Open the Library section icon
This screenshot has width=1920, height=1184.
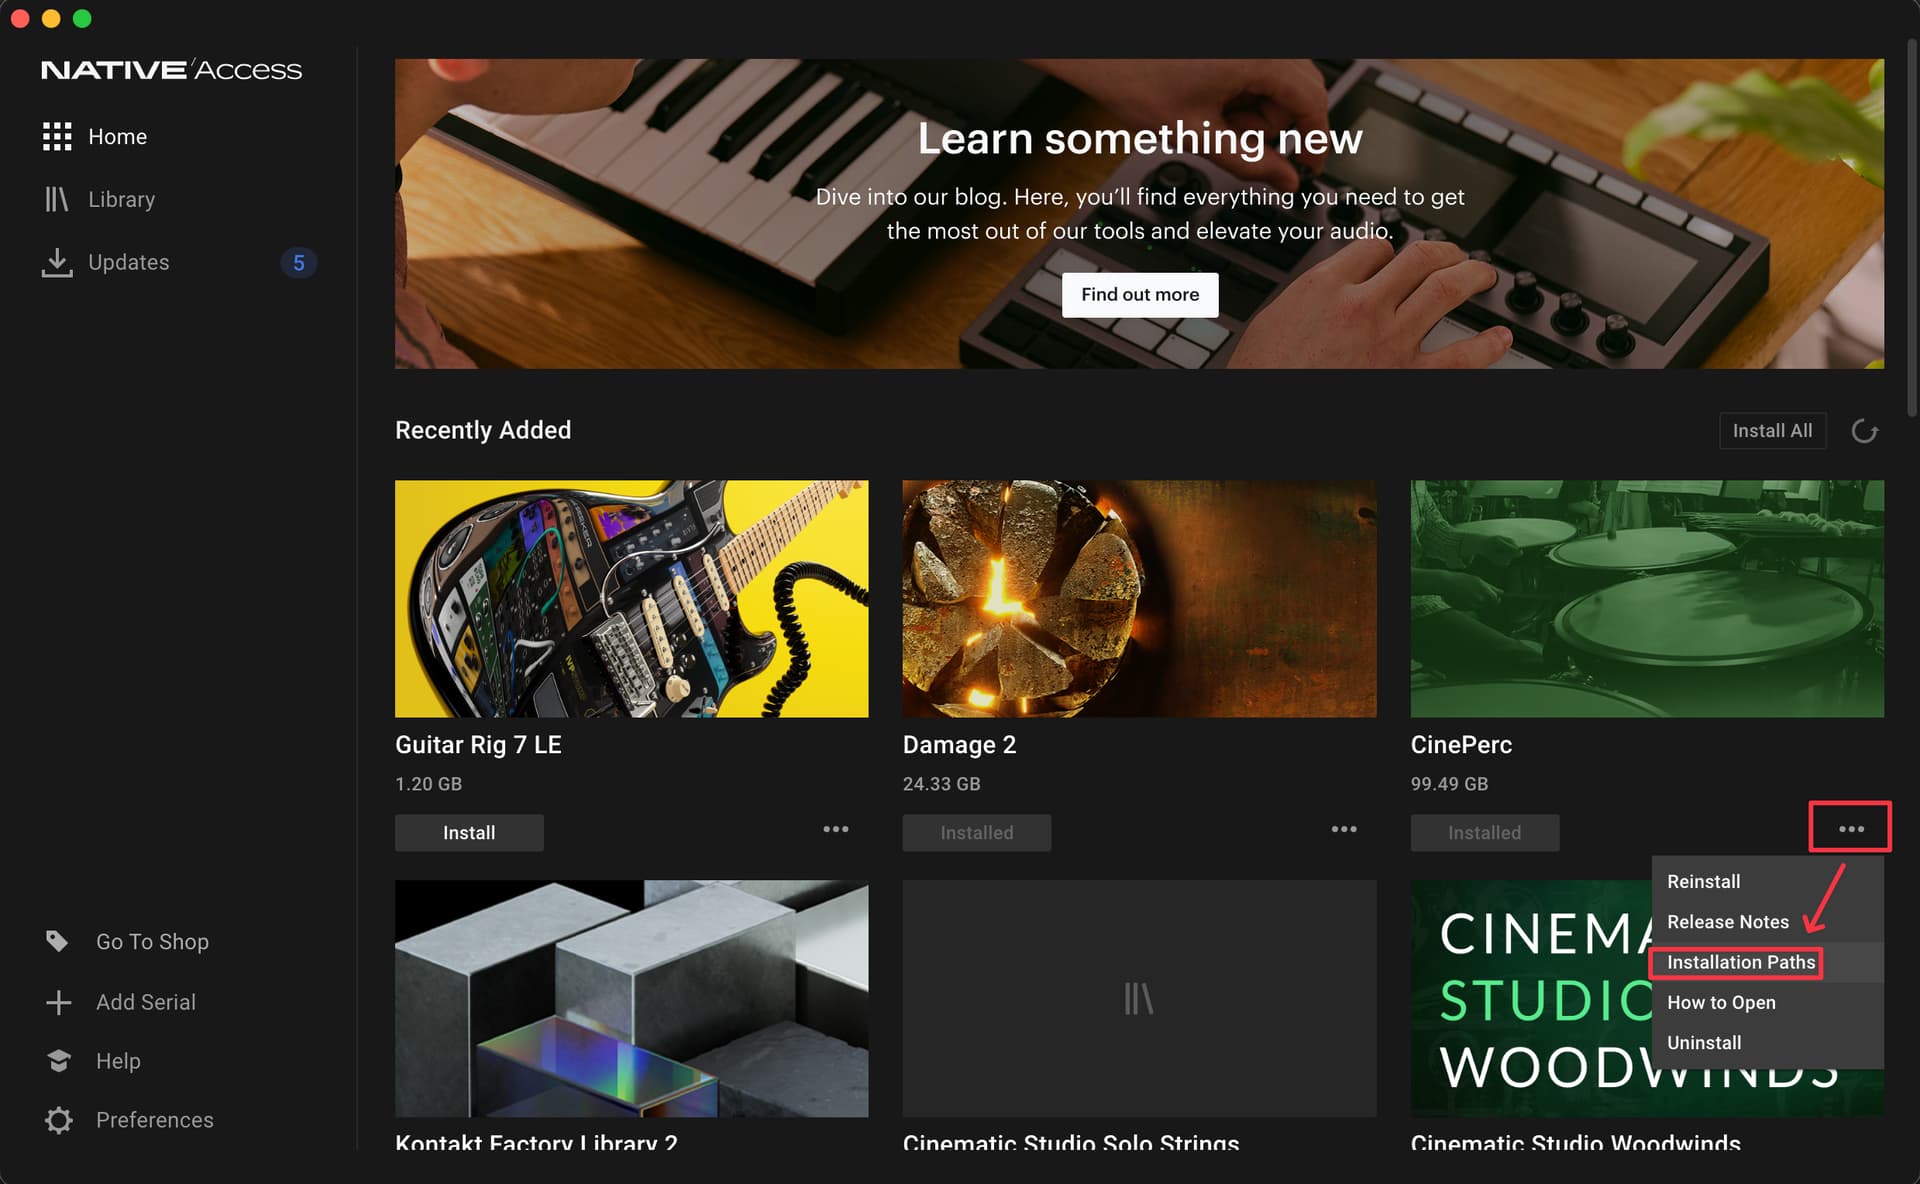coord(57,199)
